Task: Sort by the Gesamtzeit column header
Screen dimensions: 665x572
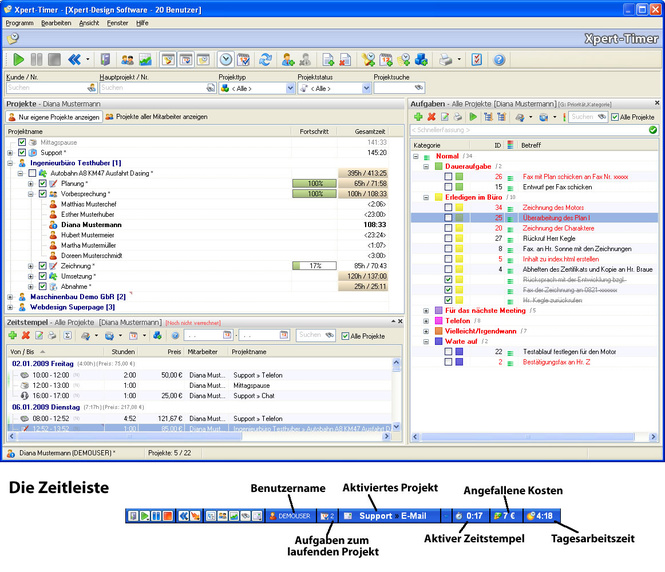Action: tap(364, 131)
